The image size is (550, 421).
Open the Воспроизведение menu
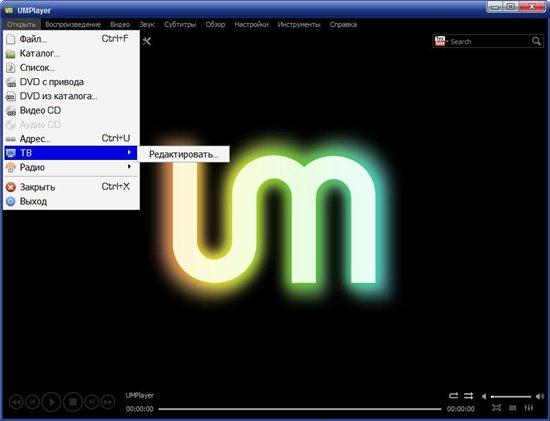coord(73,25)
